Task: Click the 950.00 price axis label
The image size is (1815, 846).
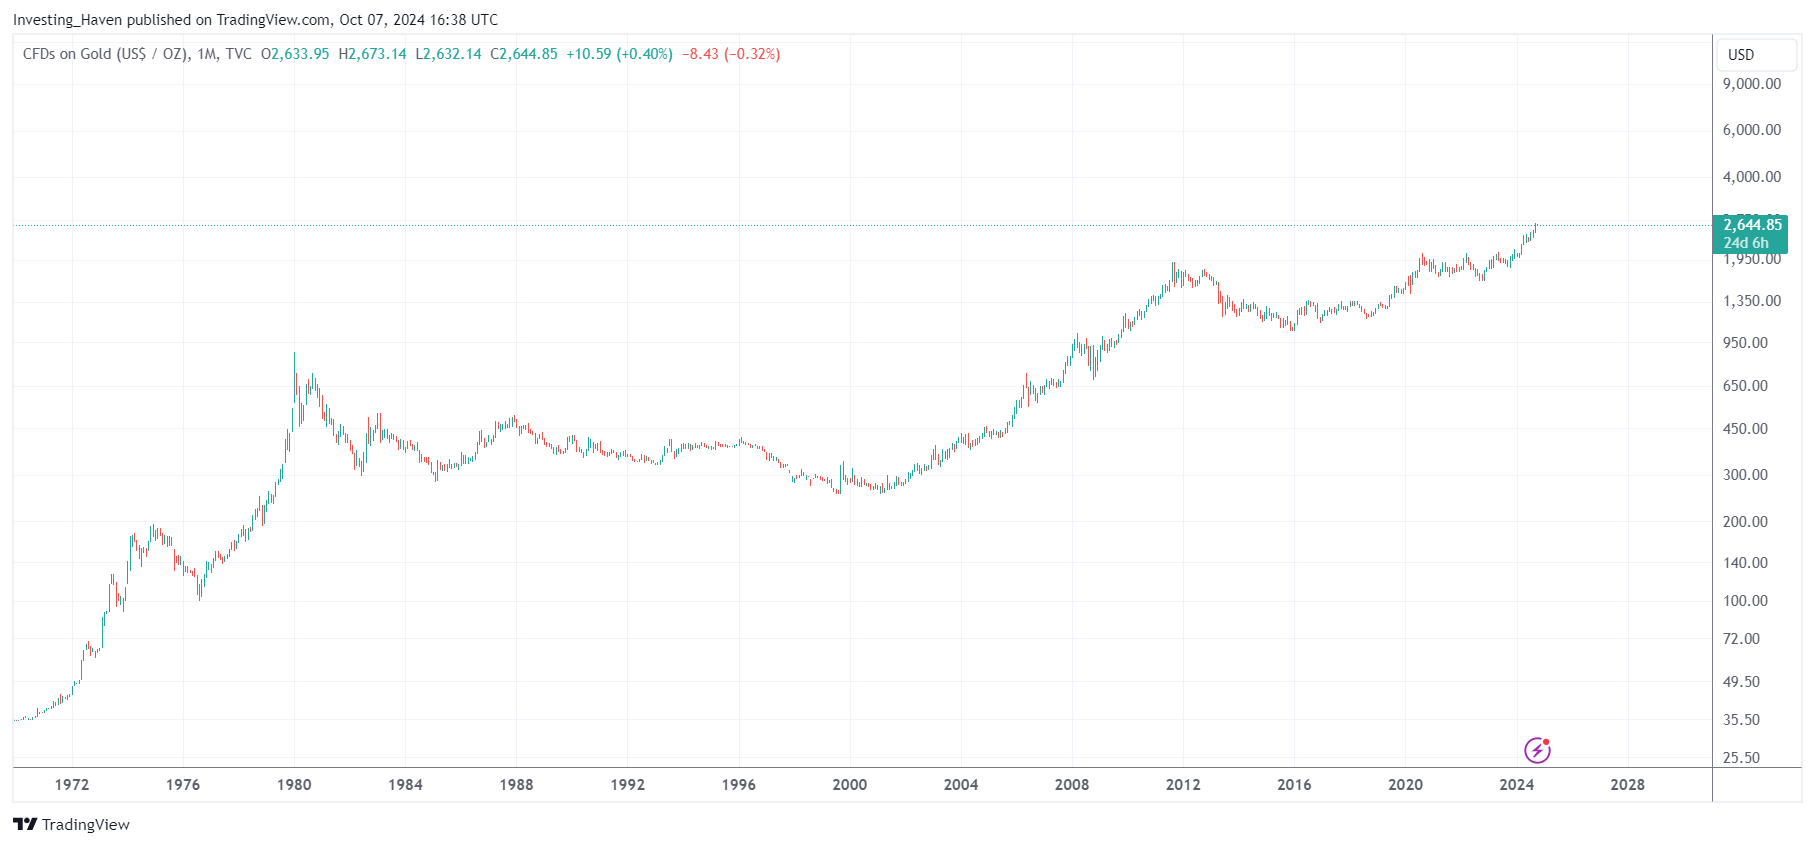Action: [1745, 343]
